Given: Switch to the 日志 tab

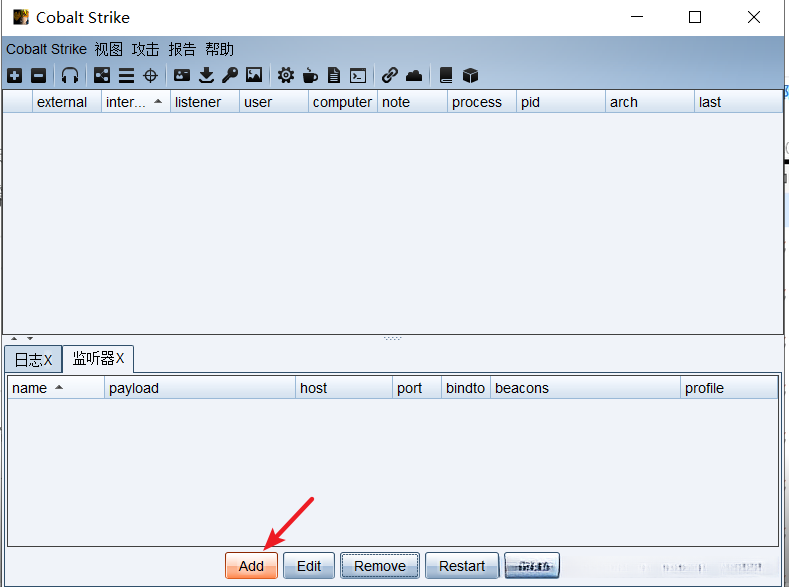Looking at the screenshot, I should (33, 360).
